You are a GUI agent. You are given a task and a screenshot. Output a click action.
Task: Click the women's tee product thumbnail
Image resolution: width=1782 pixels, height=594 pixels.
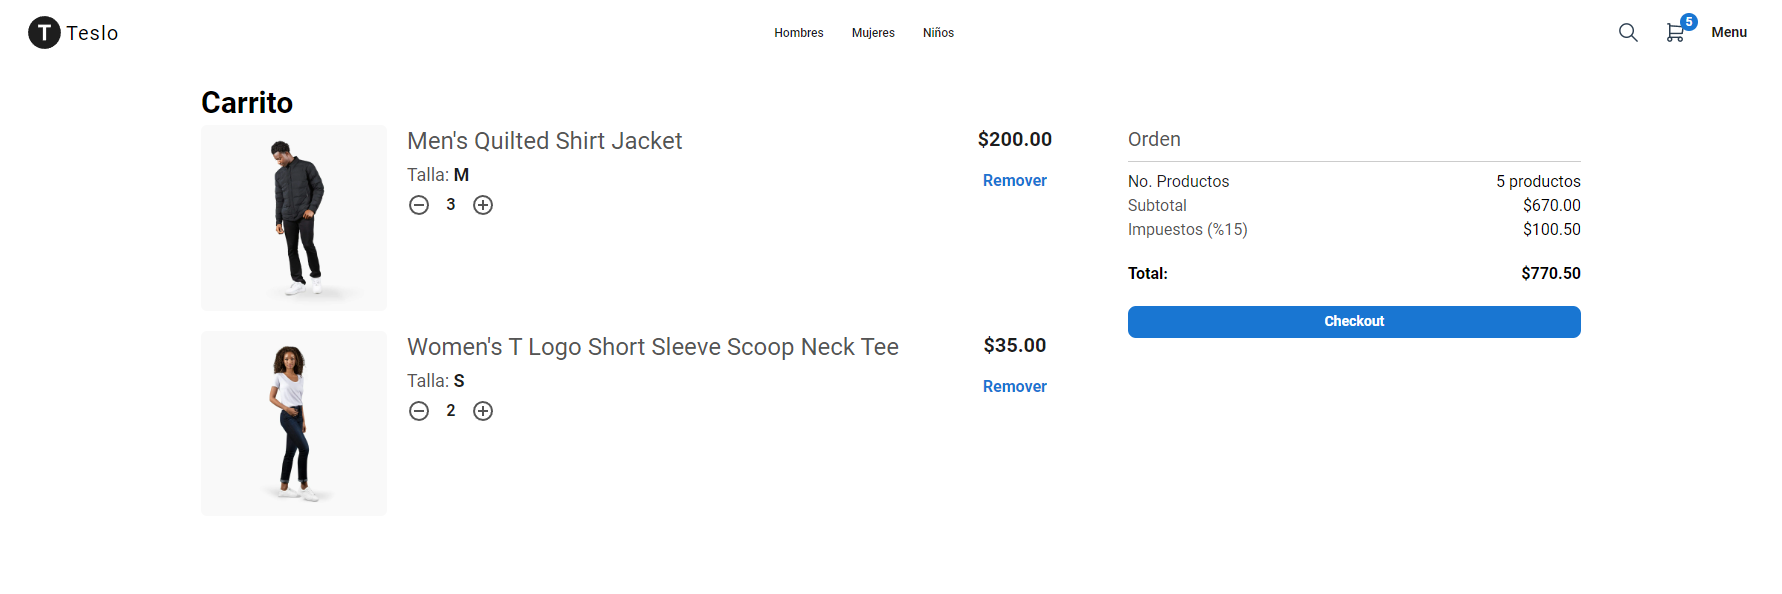[x=294, y=423]
